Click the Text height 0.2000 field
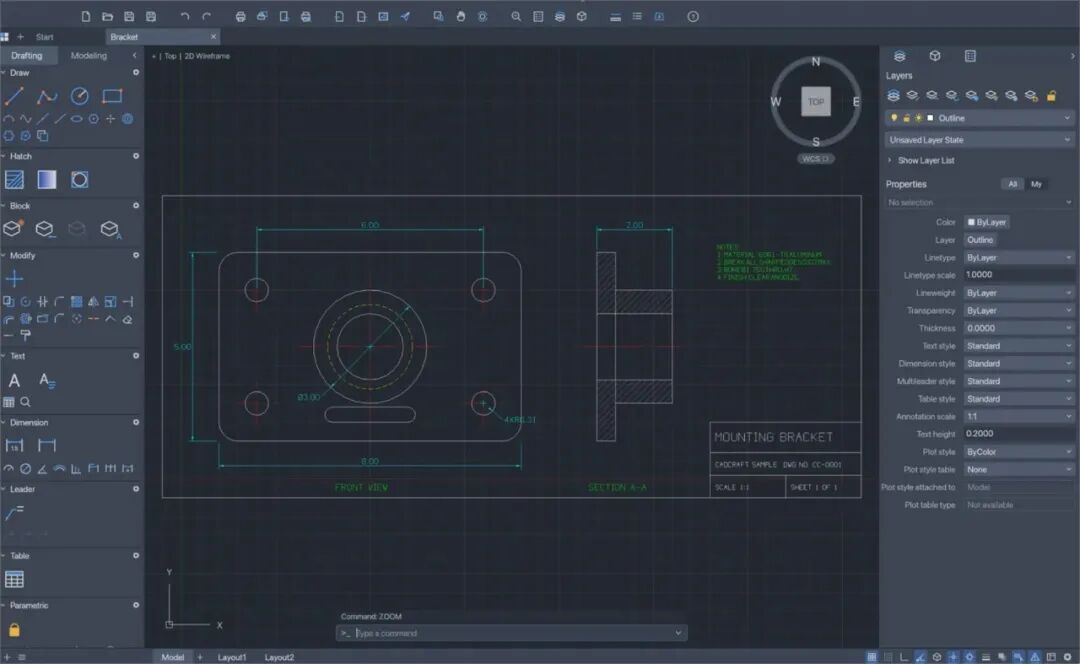The image size is (1080, 664). point(1019,434)
